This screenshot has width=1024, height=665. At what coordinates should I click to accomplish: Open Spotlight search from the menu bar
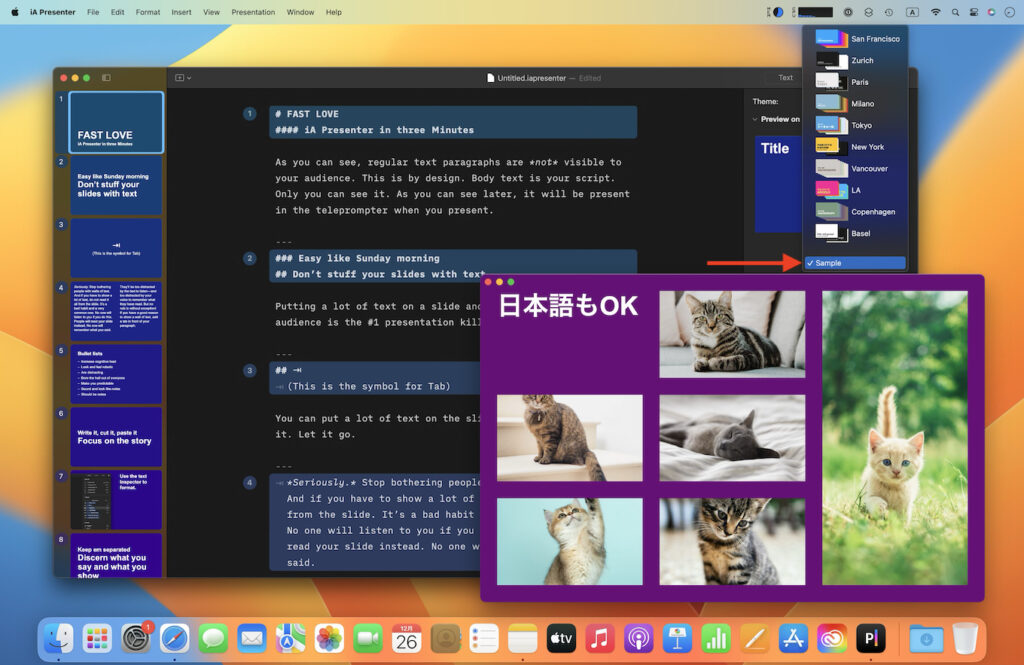click(955, 12)
